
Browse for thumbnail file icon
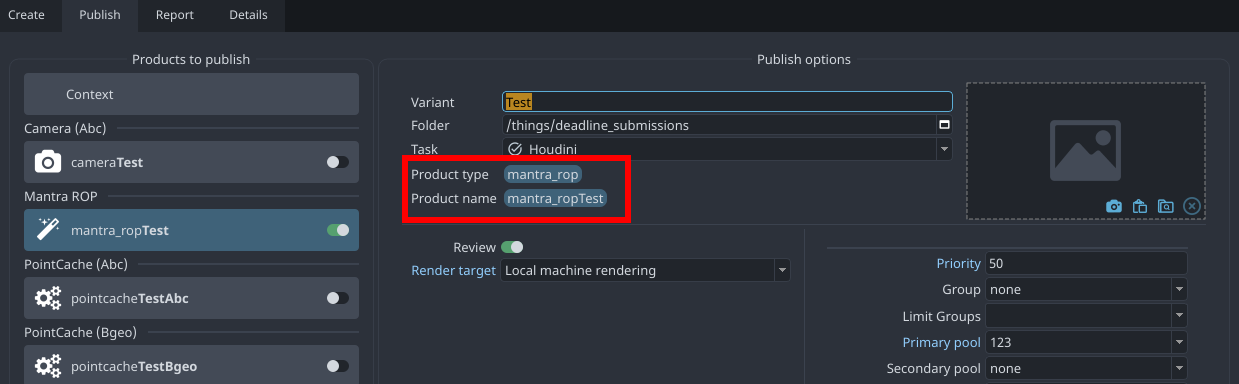point(1165,206)
